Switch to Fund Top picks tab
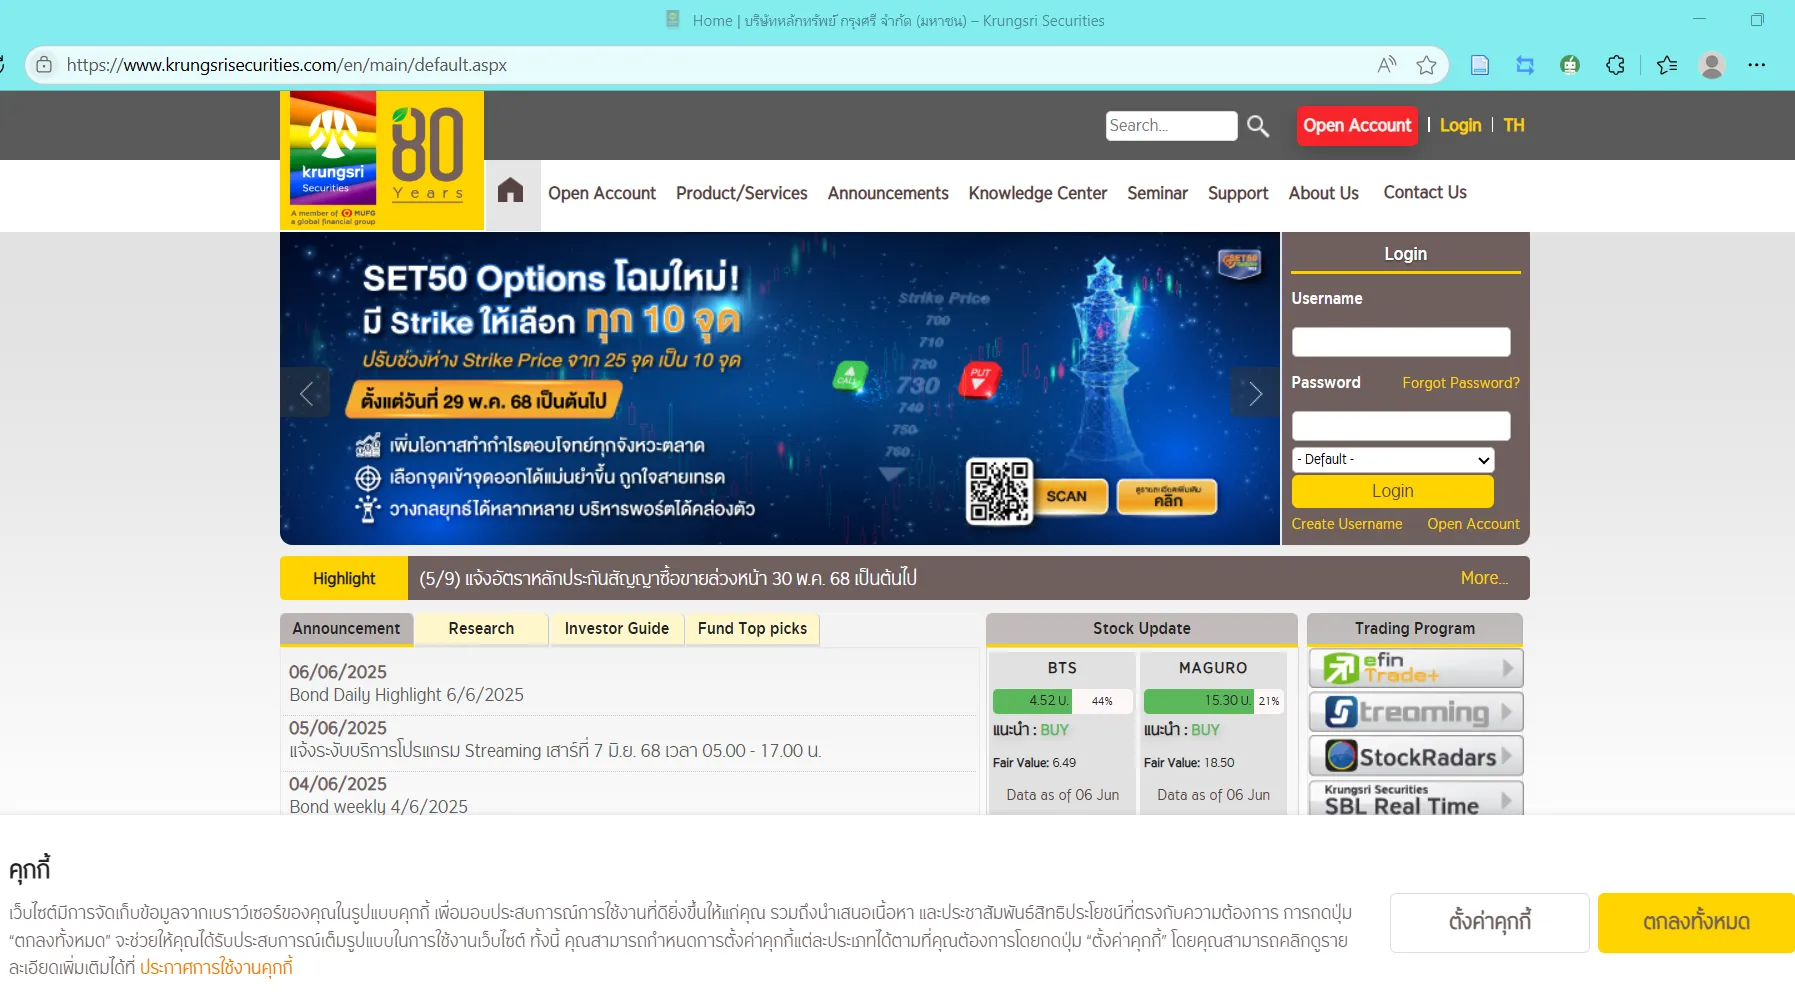This screenshot has height=1004, width=1795. [752, 629]
